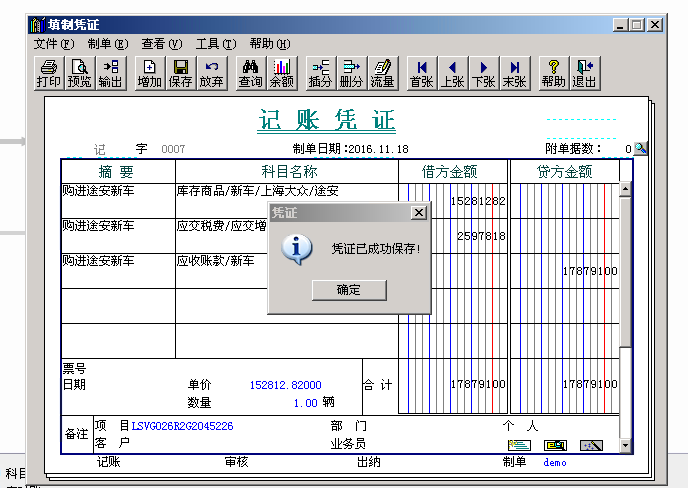Viewport: 688px width, 488px height.
Task: Open the 帮助(H) menu
Action: [270, 44]
